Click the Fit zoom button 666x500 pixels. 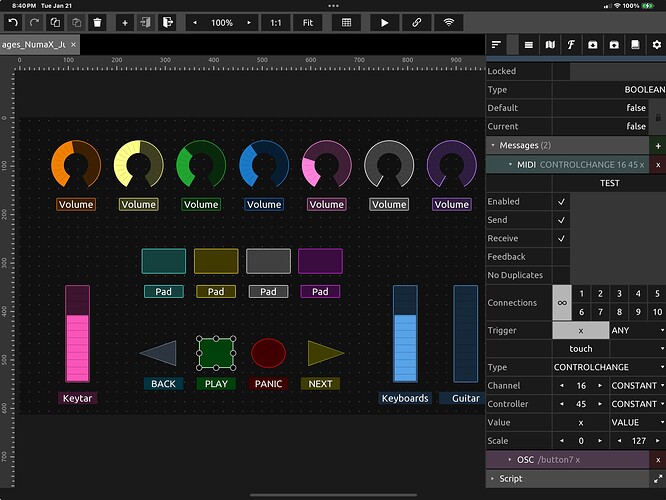(308, 23)
